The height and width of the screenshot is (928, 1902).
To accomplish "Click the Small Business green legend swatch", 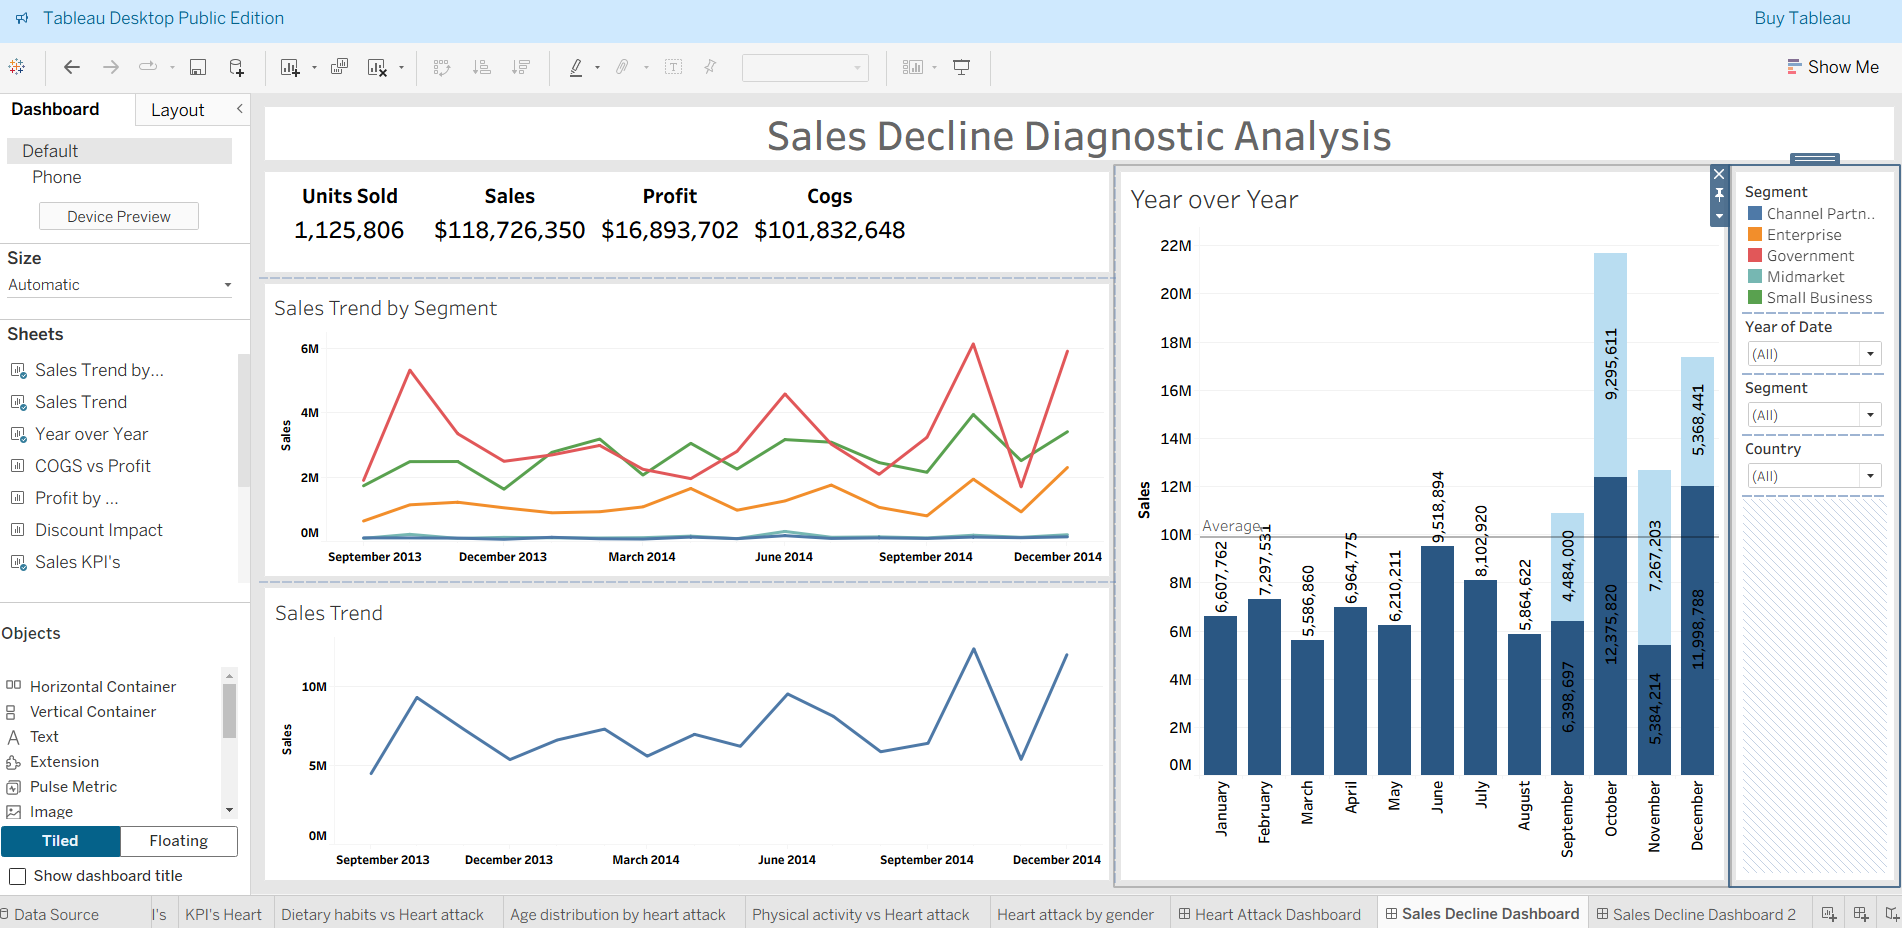I will click(1754, 298).
